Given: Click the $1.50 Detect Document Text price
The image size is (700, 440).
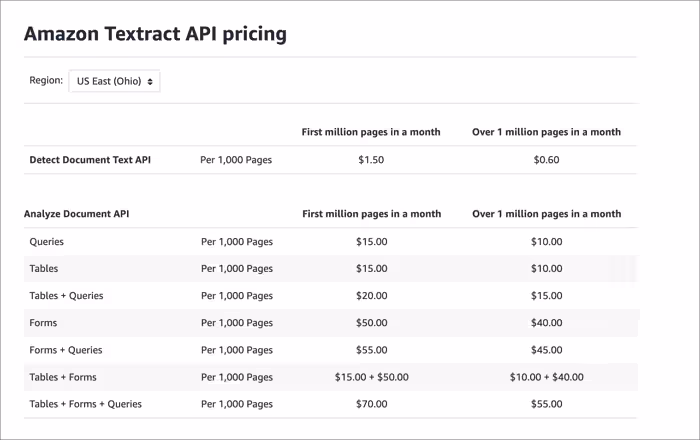Looking at the screenshot, I should (371, 160).
